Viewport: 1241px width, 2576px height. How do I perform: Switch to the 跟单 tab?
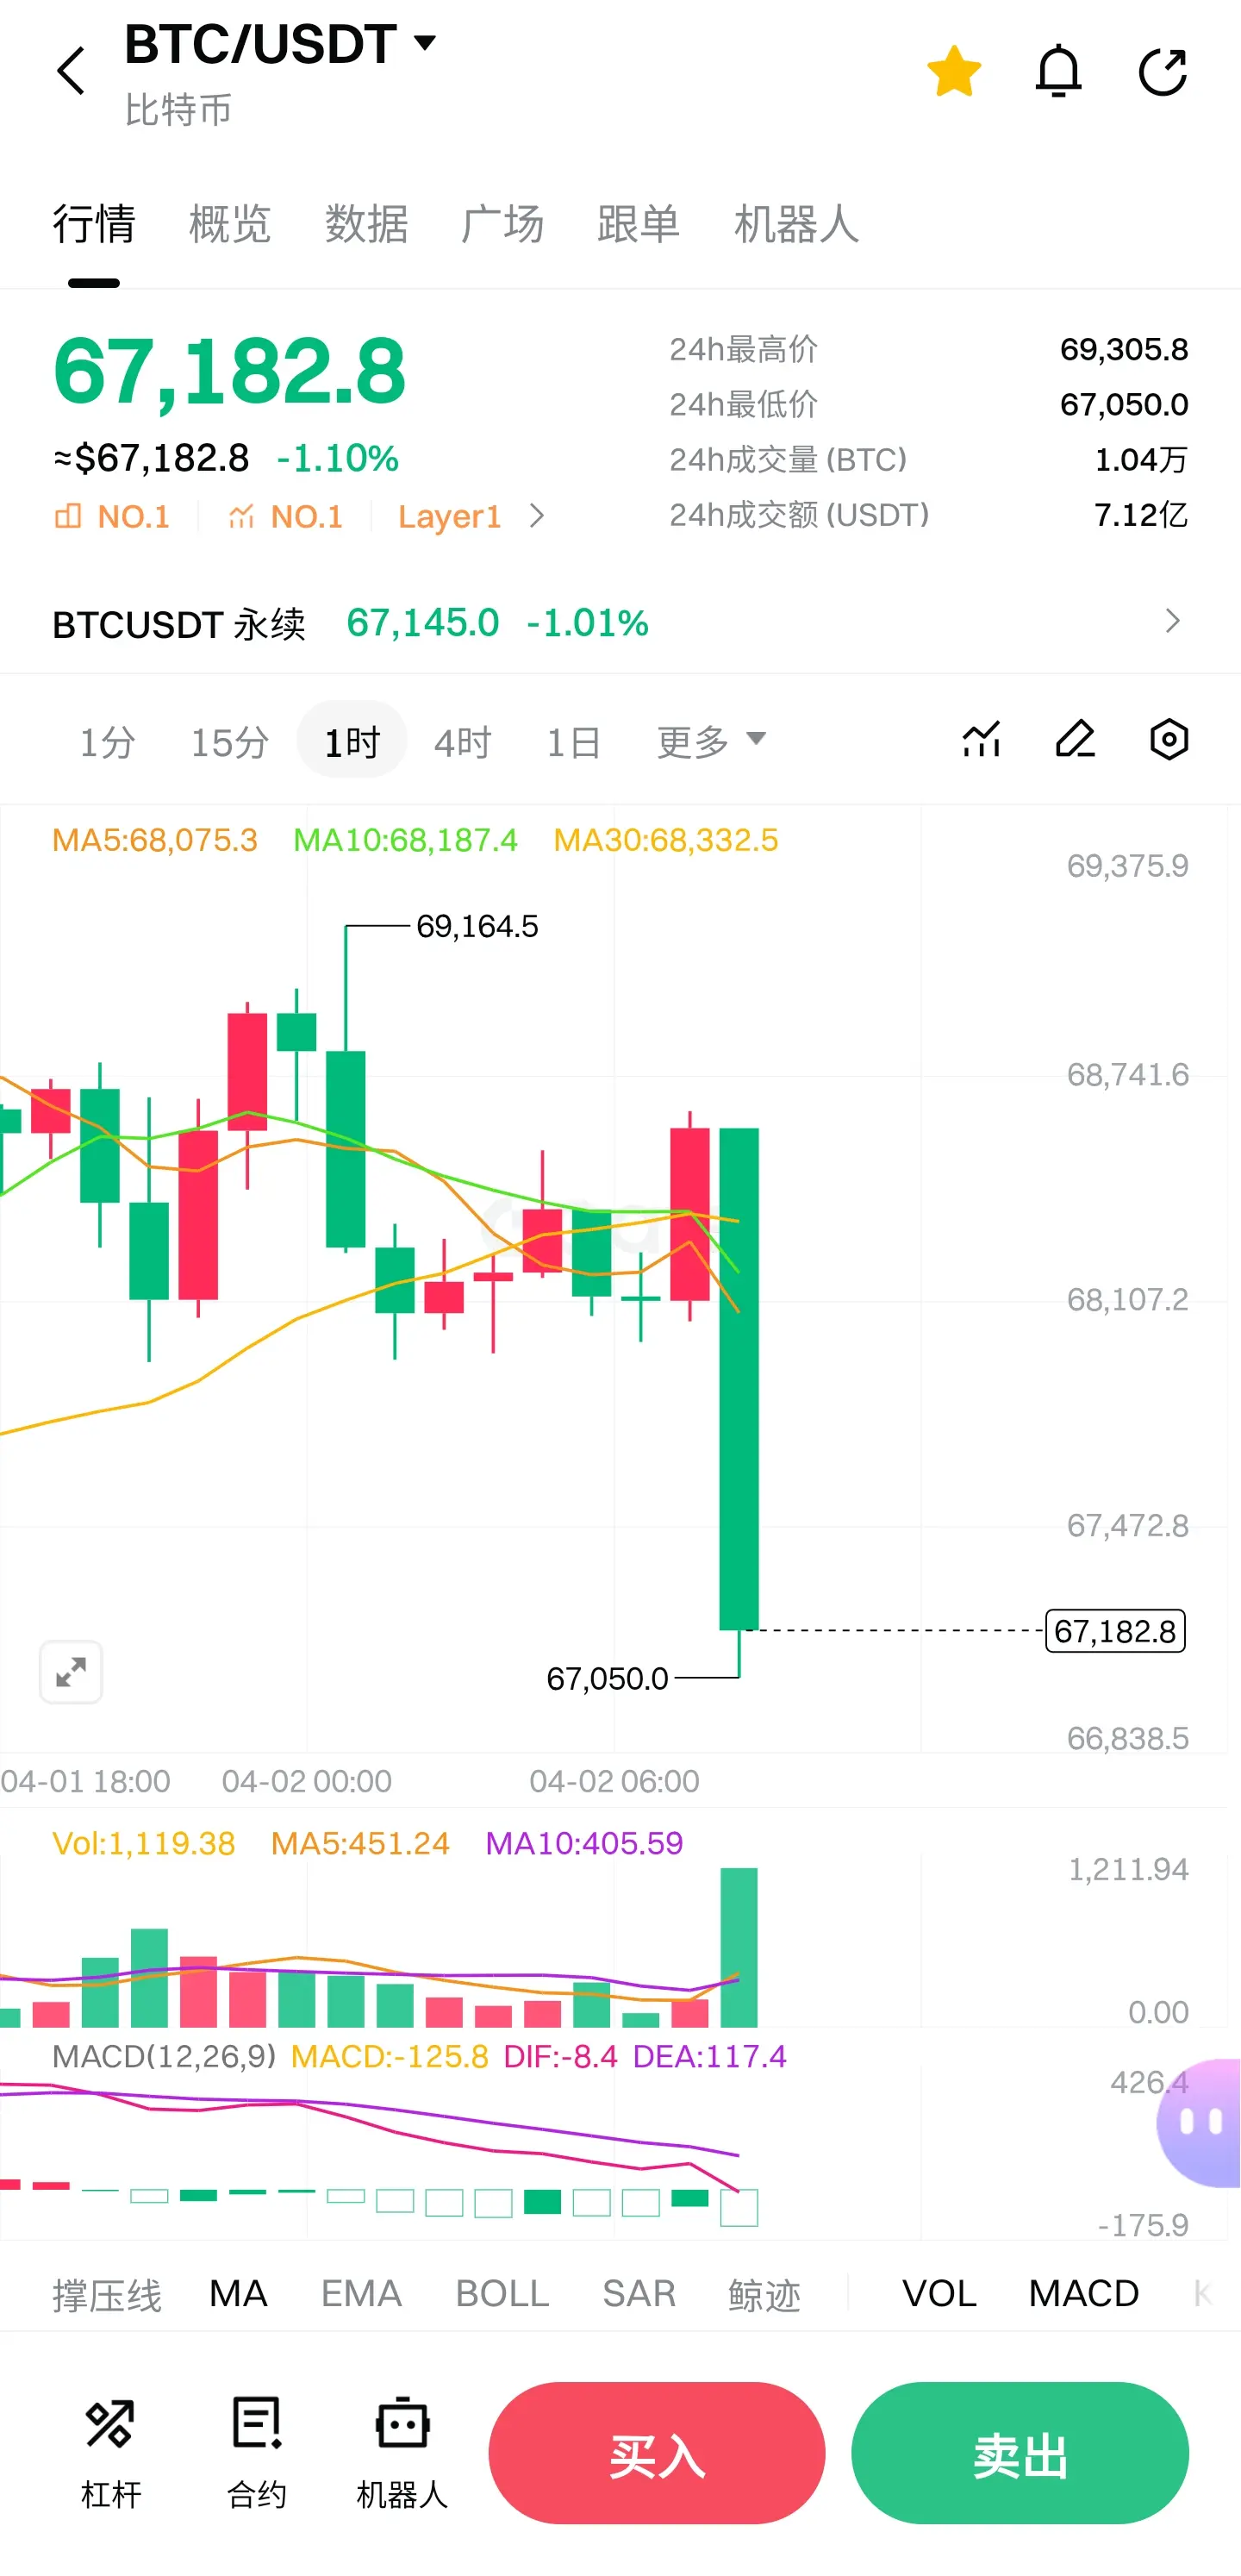[638, 223]
